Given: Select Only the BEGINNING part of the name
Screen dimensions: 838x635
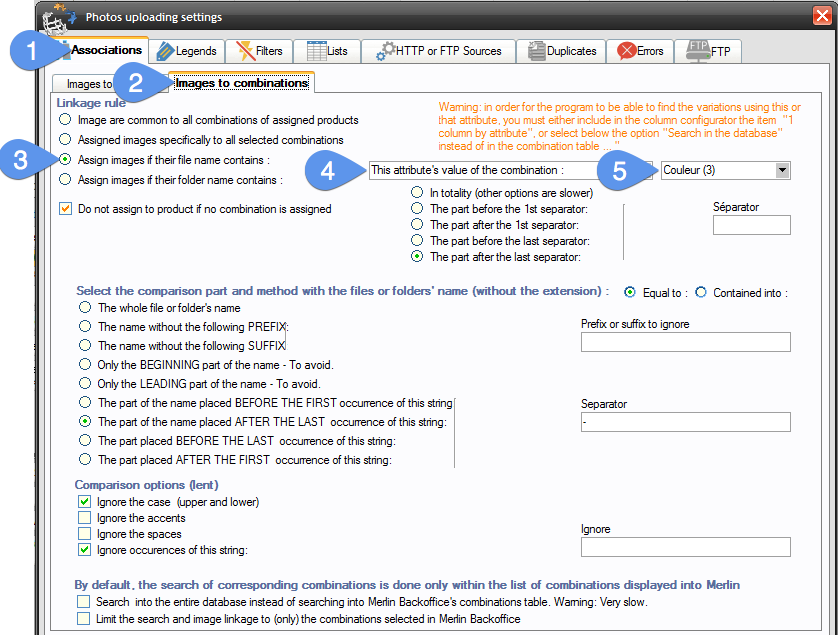Looking at the screenshot, I should [85, 364].
